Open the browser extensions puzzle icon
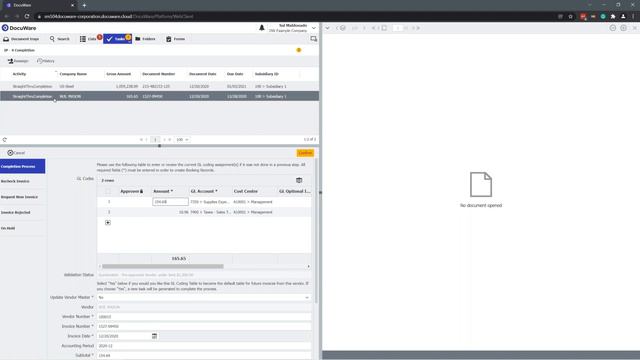 pos(613,16)
